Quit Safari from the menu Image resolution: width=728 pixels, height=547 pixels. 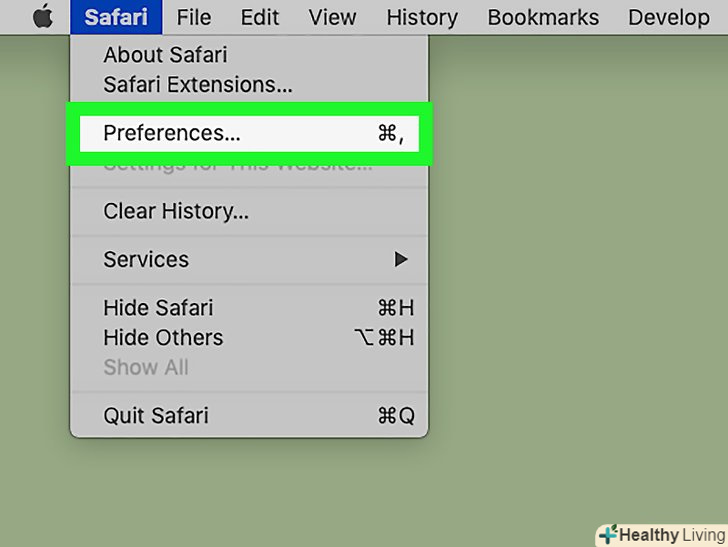156,415
